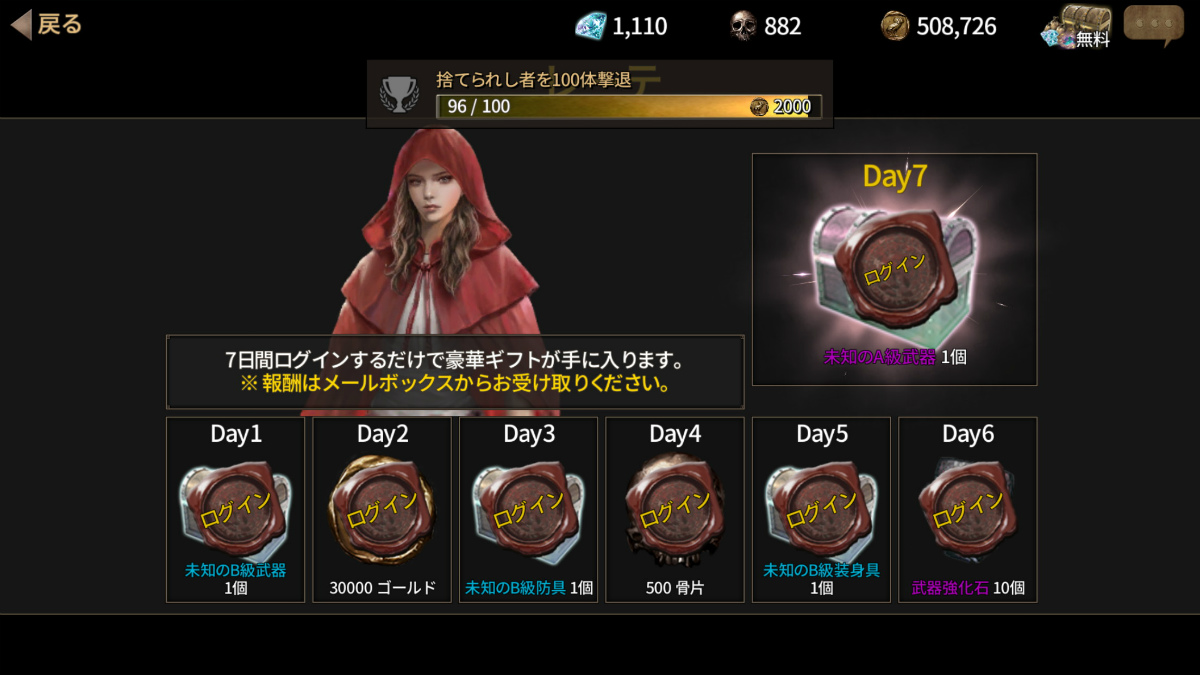Viewport: 1200px width, 675px height.
Task: Tap the 2000 coin quest reward
Action: [x=781, y=107]
